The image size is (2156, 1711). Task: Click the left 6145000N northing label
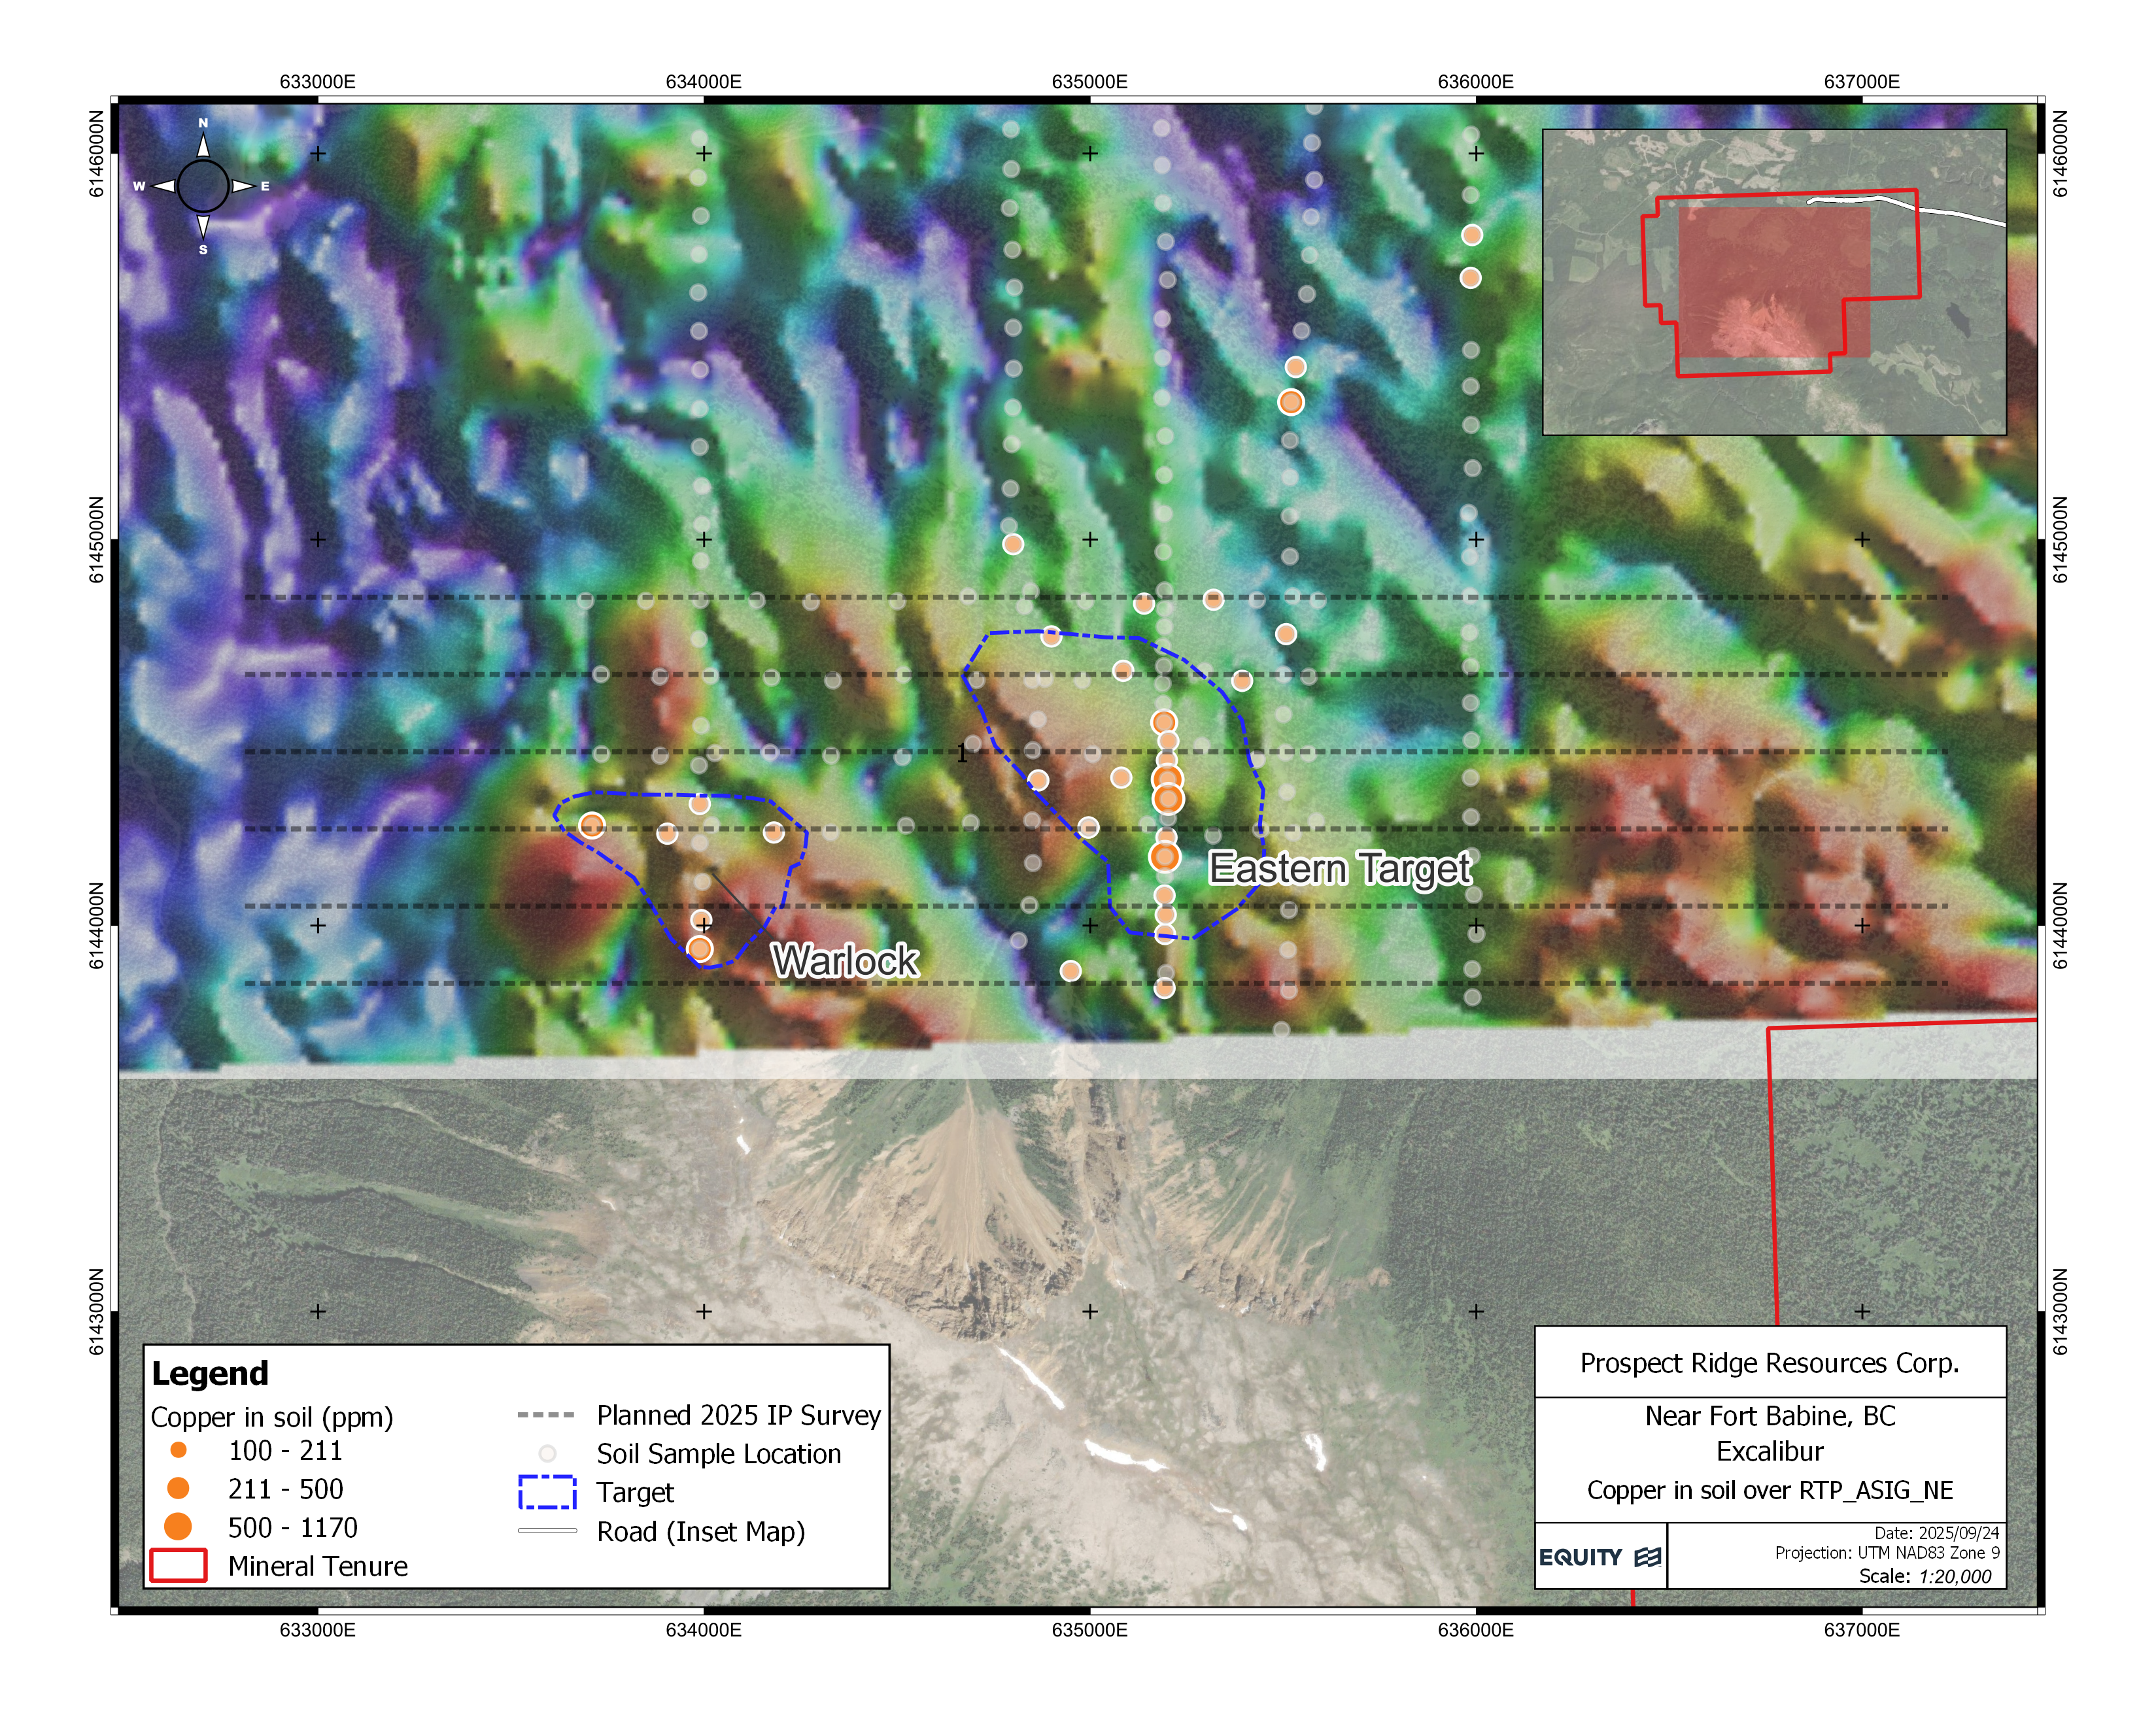97,539
